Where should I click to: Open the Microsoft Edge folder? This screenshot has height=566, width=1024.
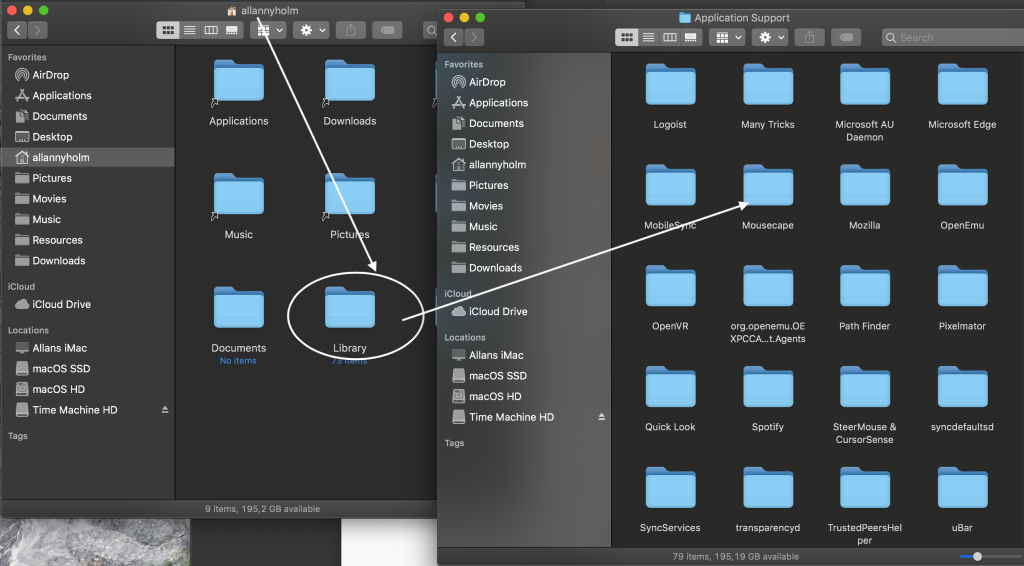point(963,84)
